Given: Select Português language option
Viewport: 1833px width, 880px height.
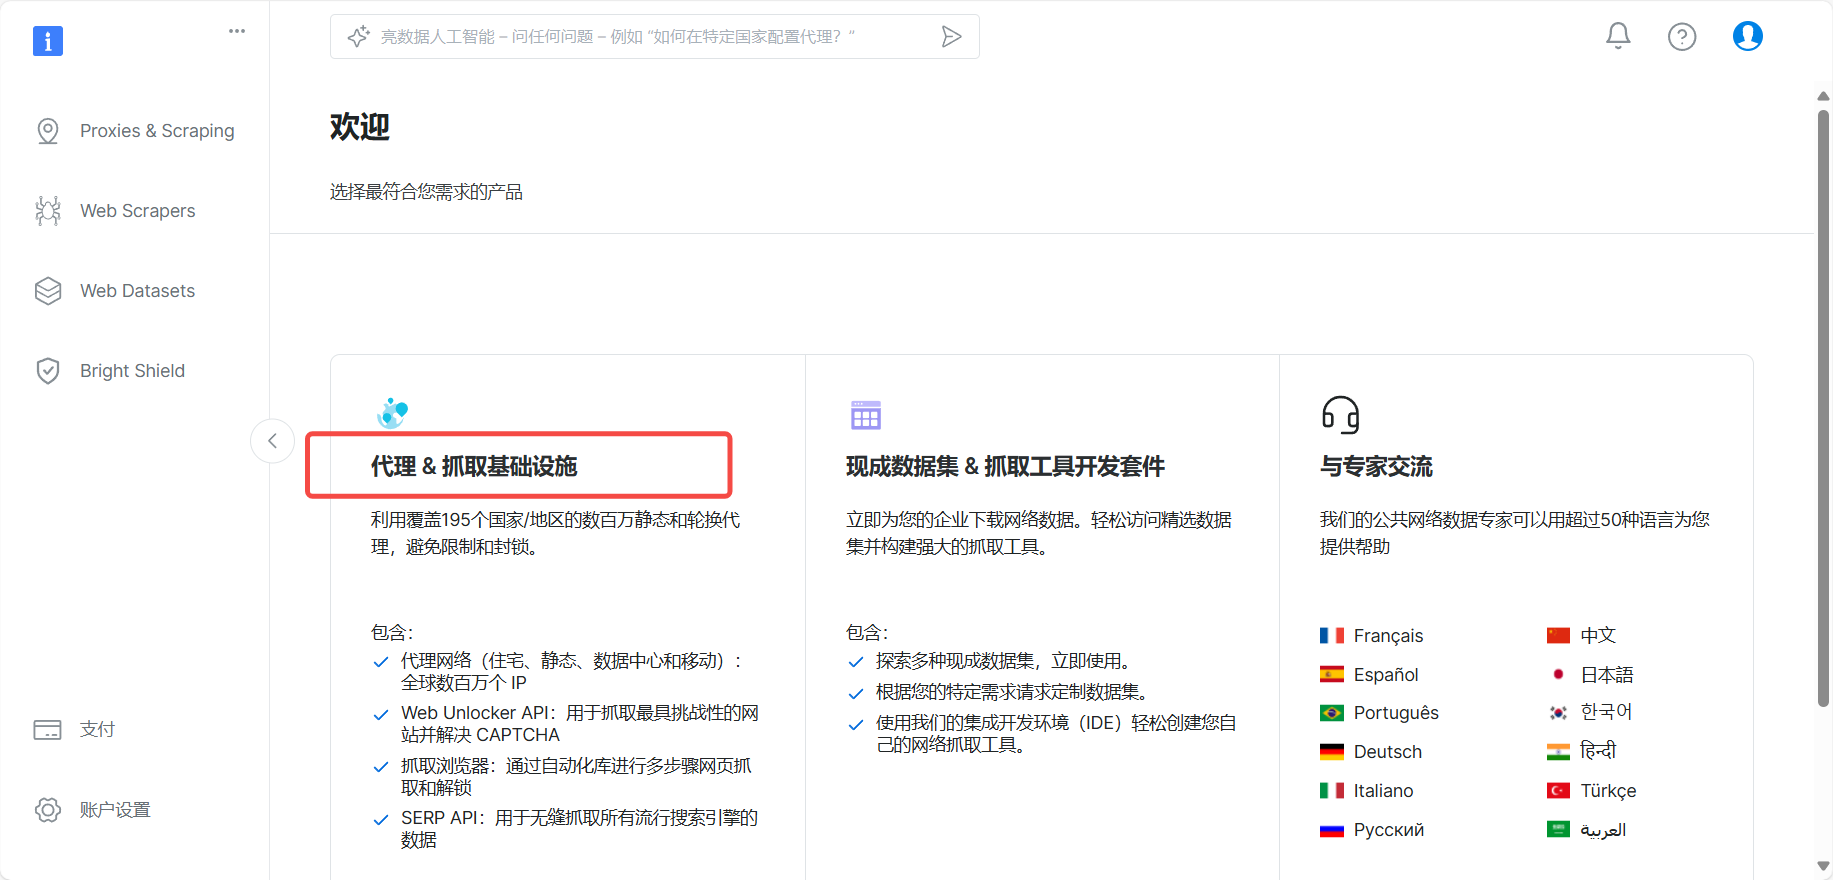Looking at the screenshot, I should 1396,713.
